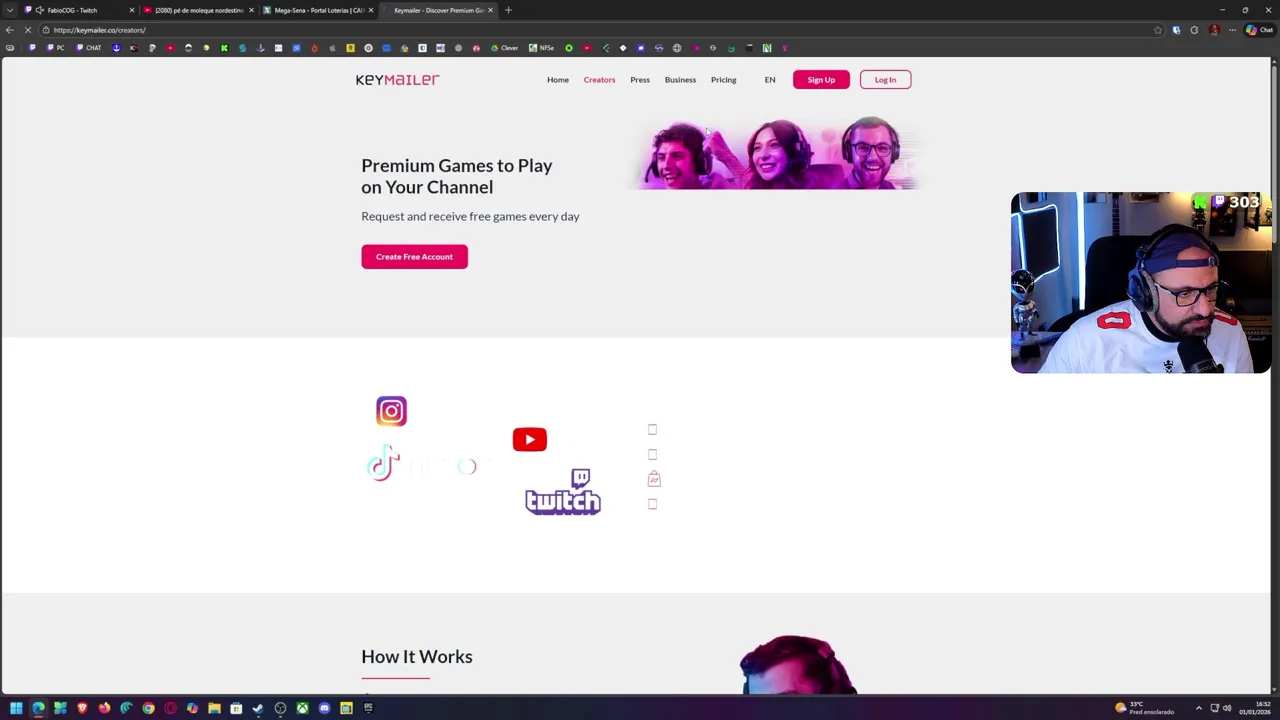Image resolution: width=1280 pixels, height=720 pixels.
Task: Open OBS Studio from the taskbar
Action: (x=280, y=709)
